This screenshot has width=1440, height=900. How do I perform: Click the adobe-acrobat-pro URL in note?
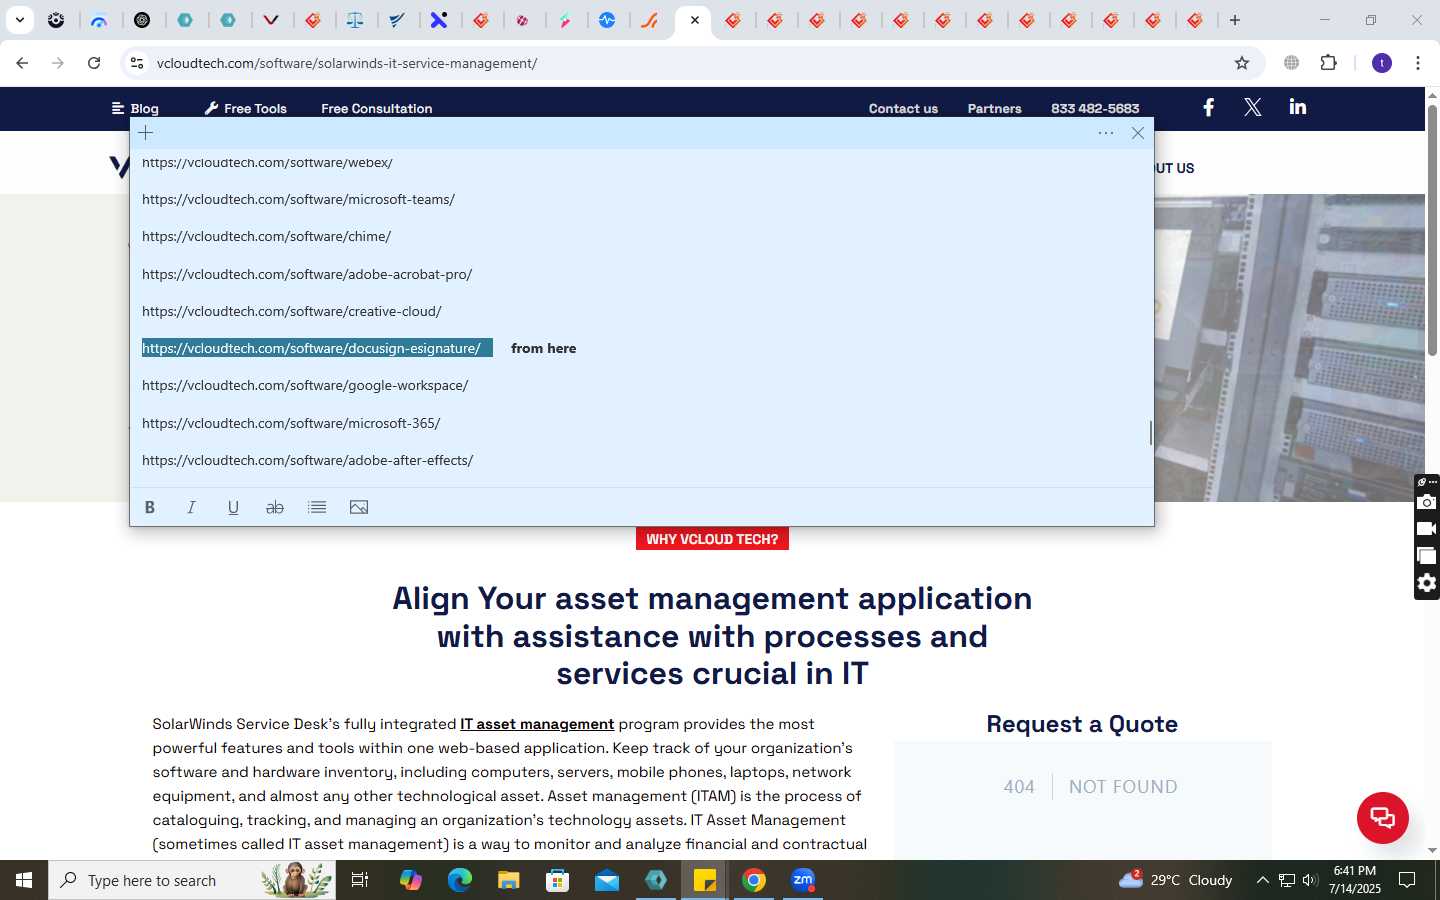point(307,274)
